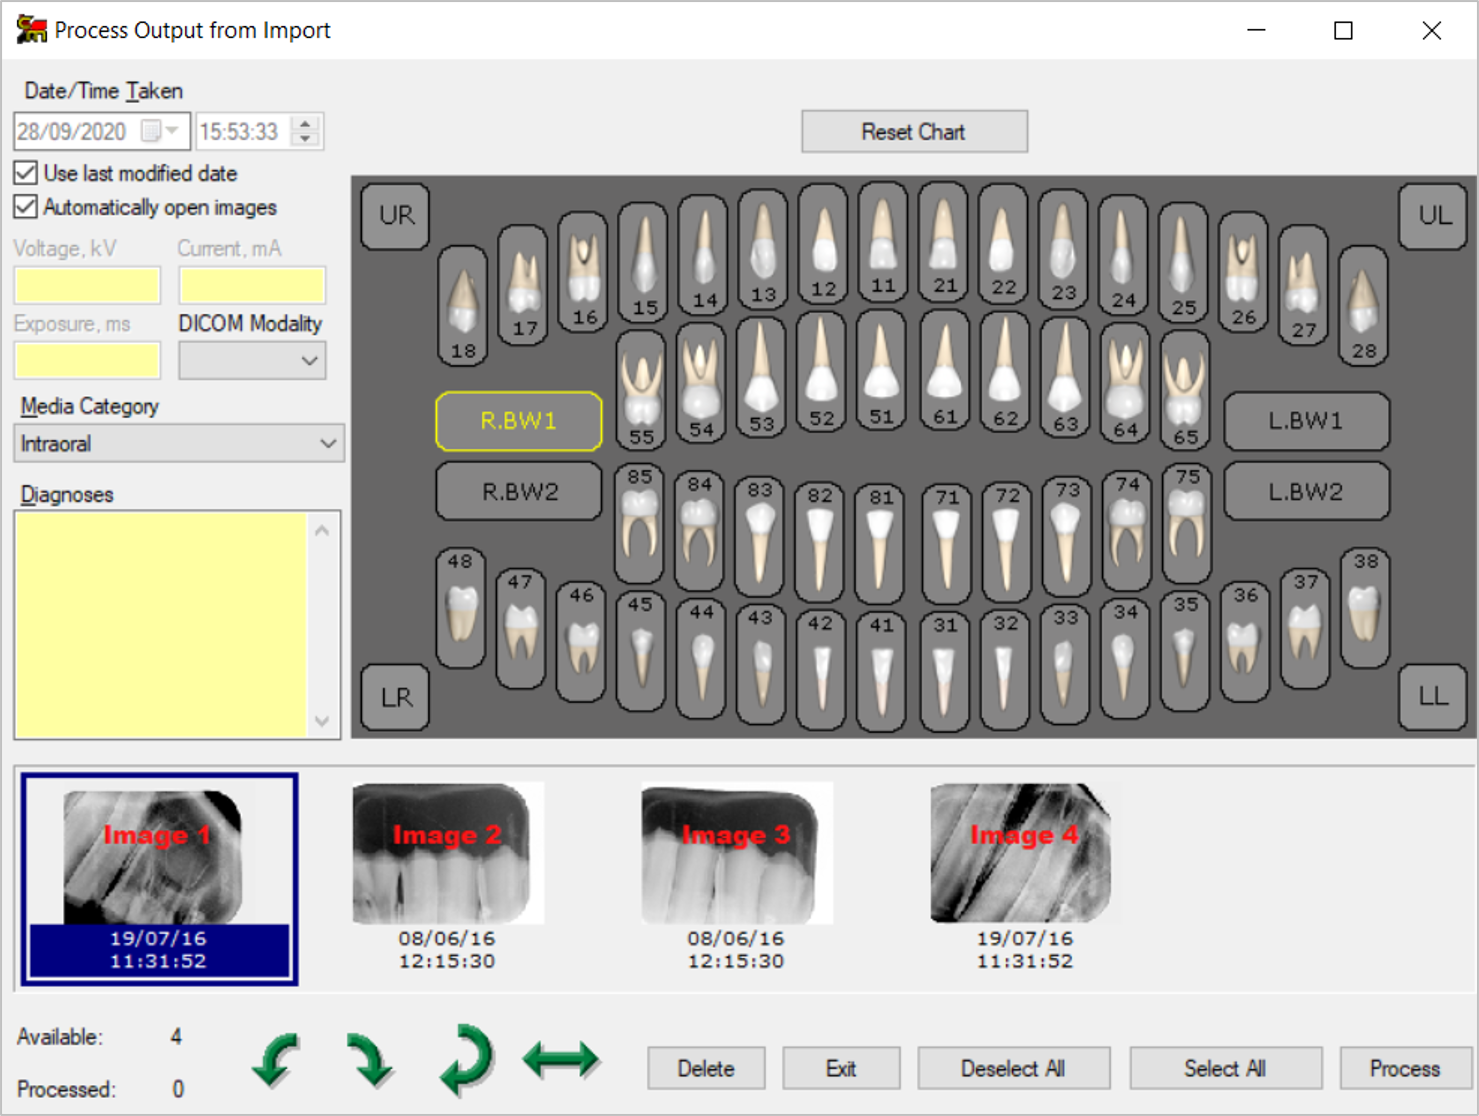The width and height of the screenshot is (1479, 1116).
Task: Open the date picker calendar dropdown
Action: [x=171, y=131]
